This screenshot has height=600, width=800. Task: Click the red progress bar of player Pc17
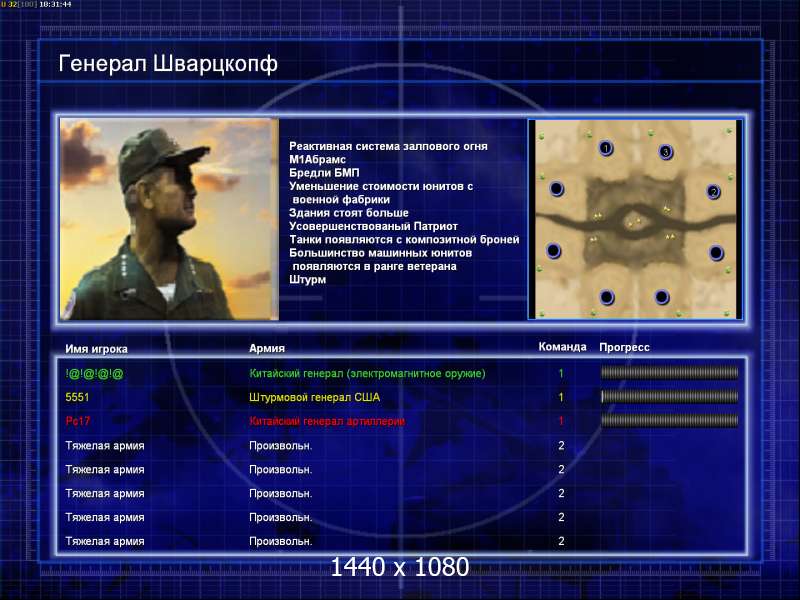[669, 420]
